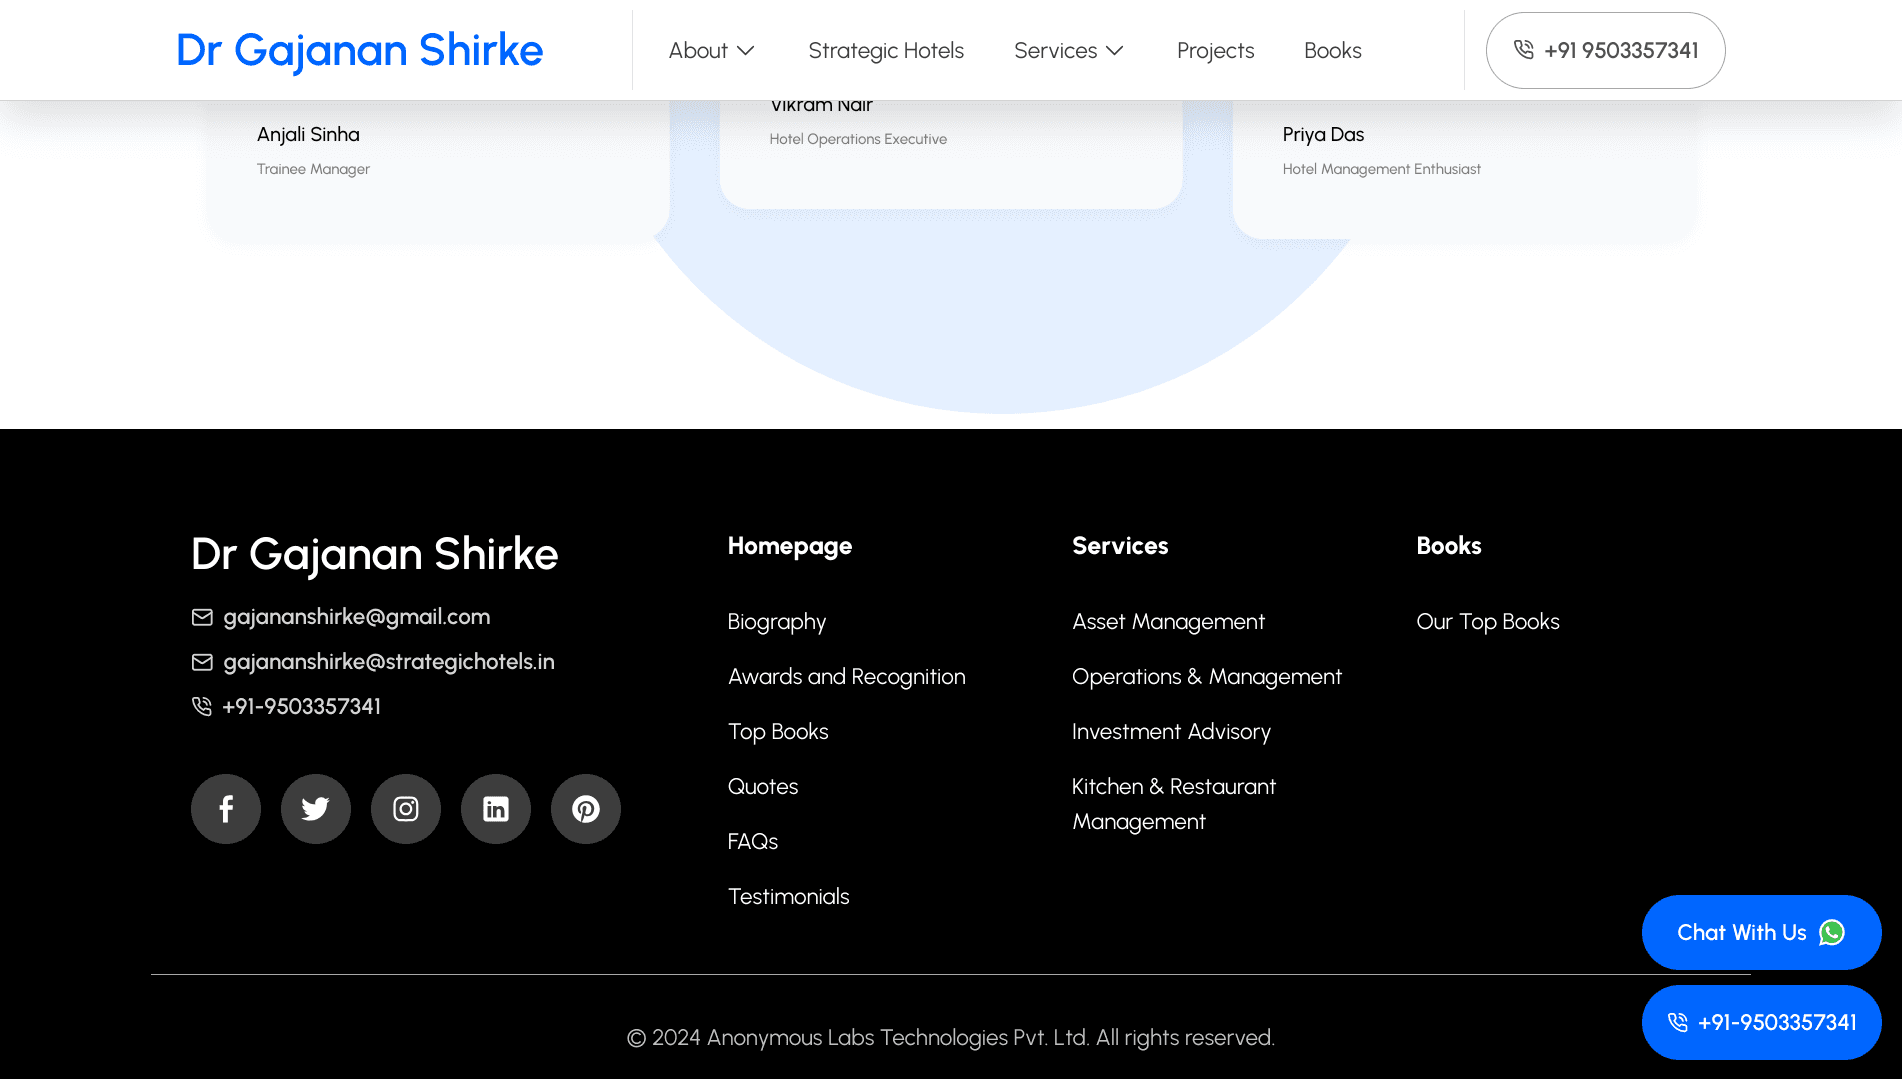
Task: Click the blue Dr Gajanan Shirke logo
Action: click(x=359, y=51)
